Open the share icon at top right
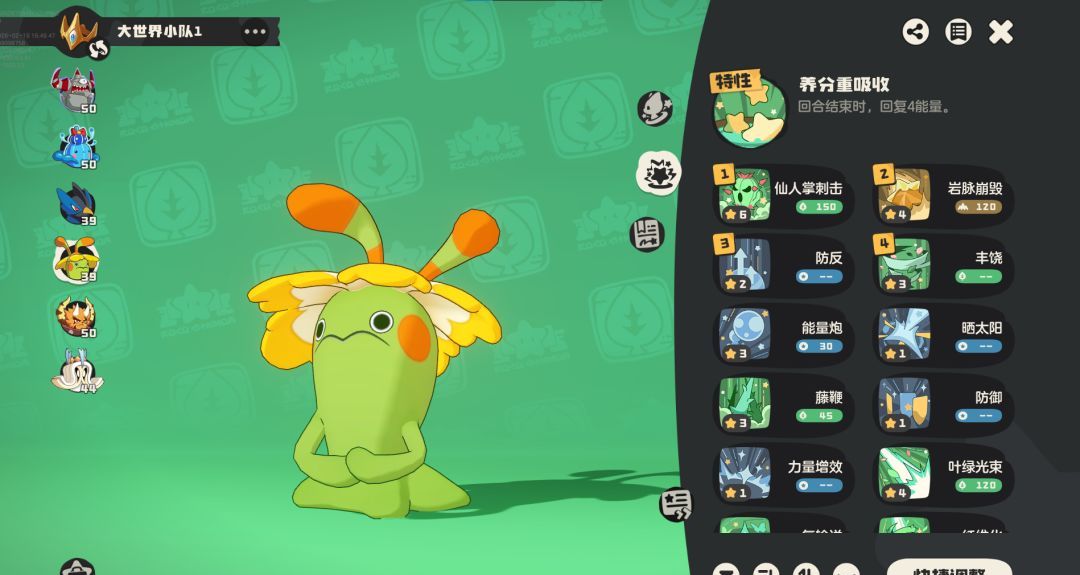The image size is (1080, 575). pyautogui.click(x=915, y=31)
